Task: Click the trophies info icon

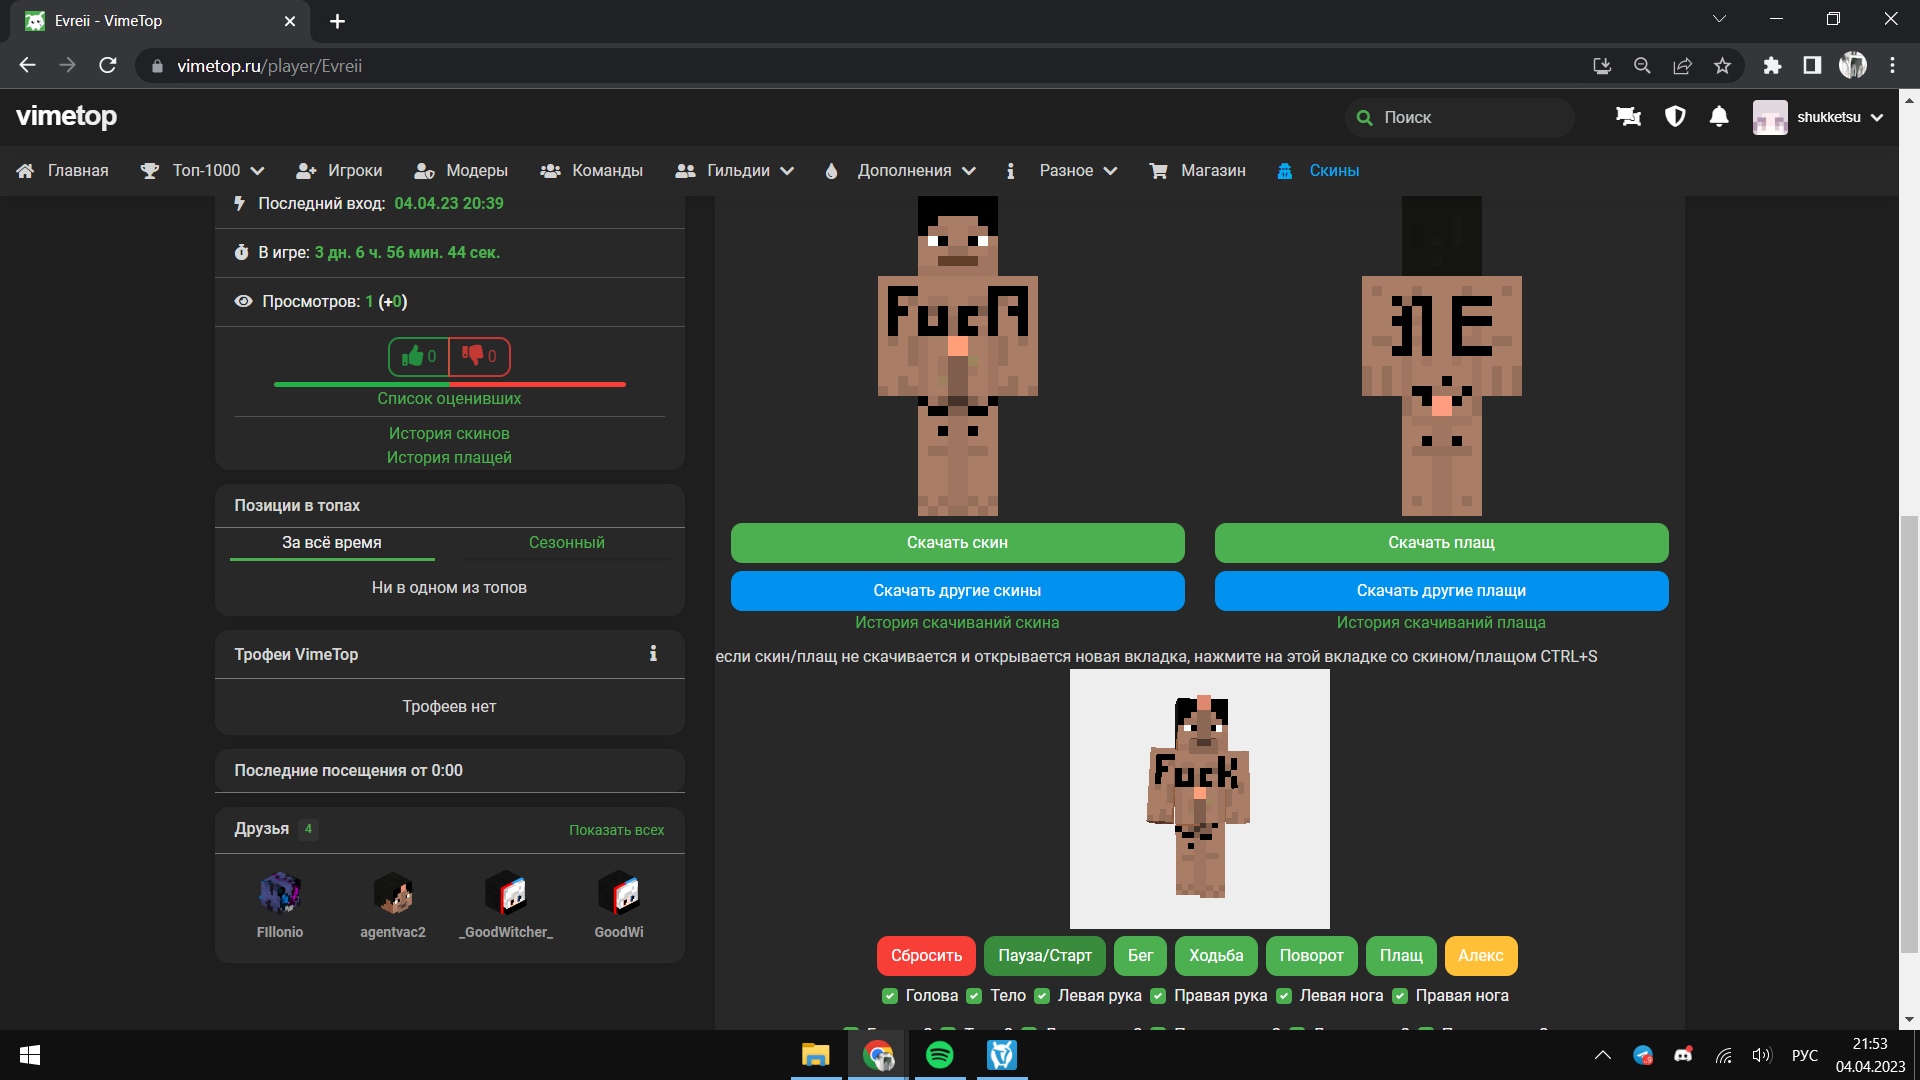Action: (x=653, y=654)
